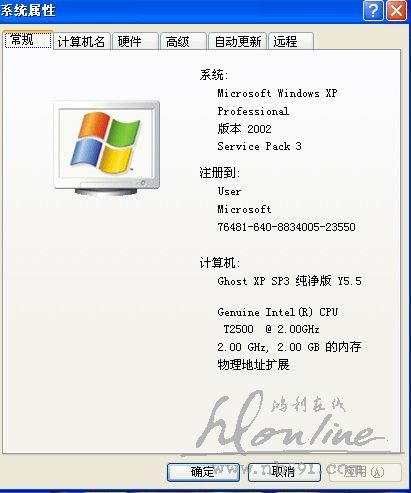Viewport: 411px width, 493px height.
Task: Select the 常规 tab
Action: 28,40
